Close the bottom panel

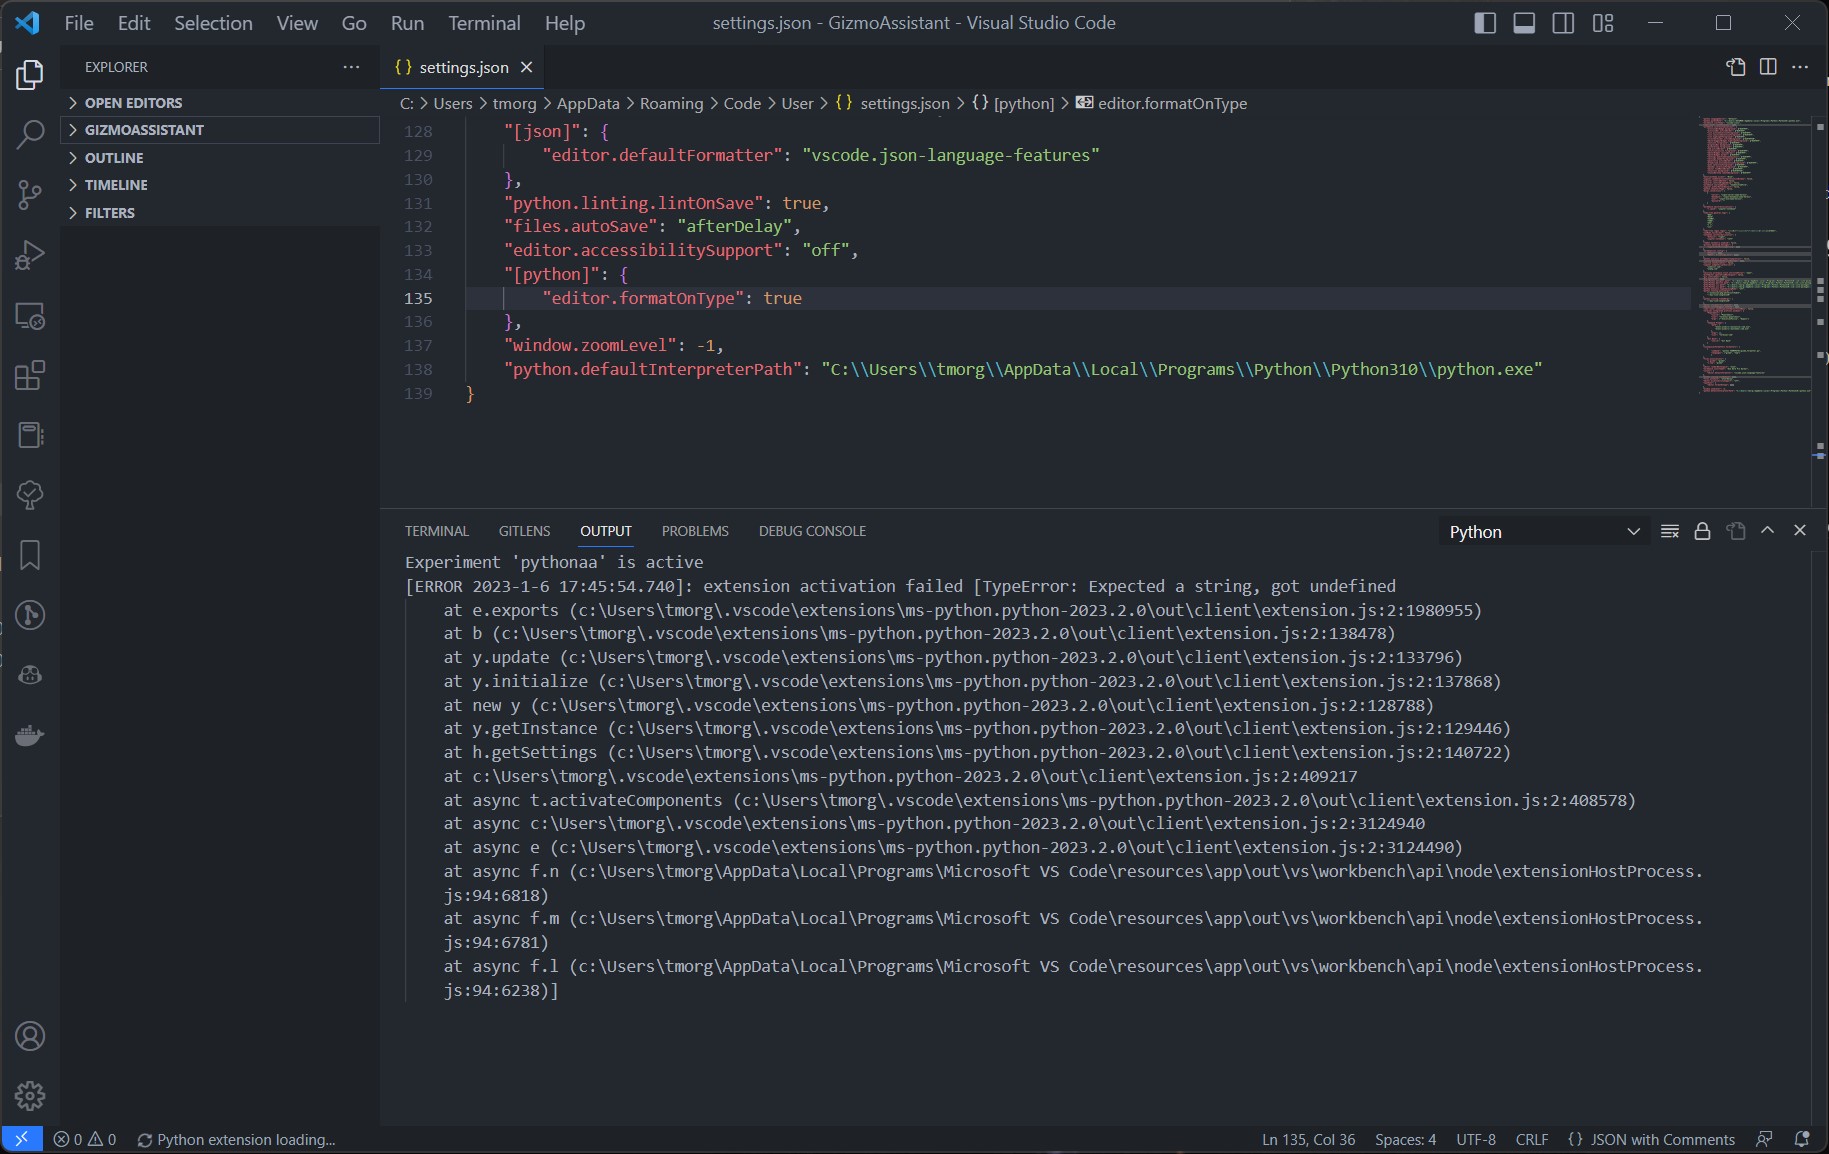click(x=1800, y=531)
